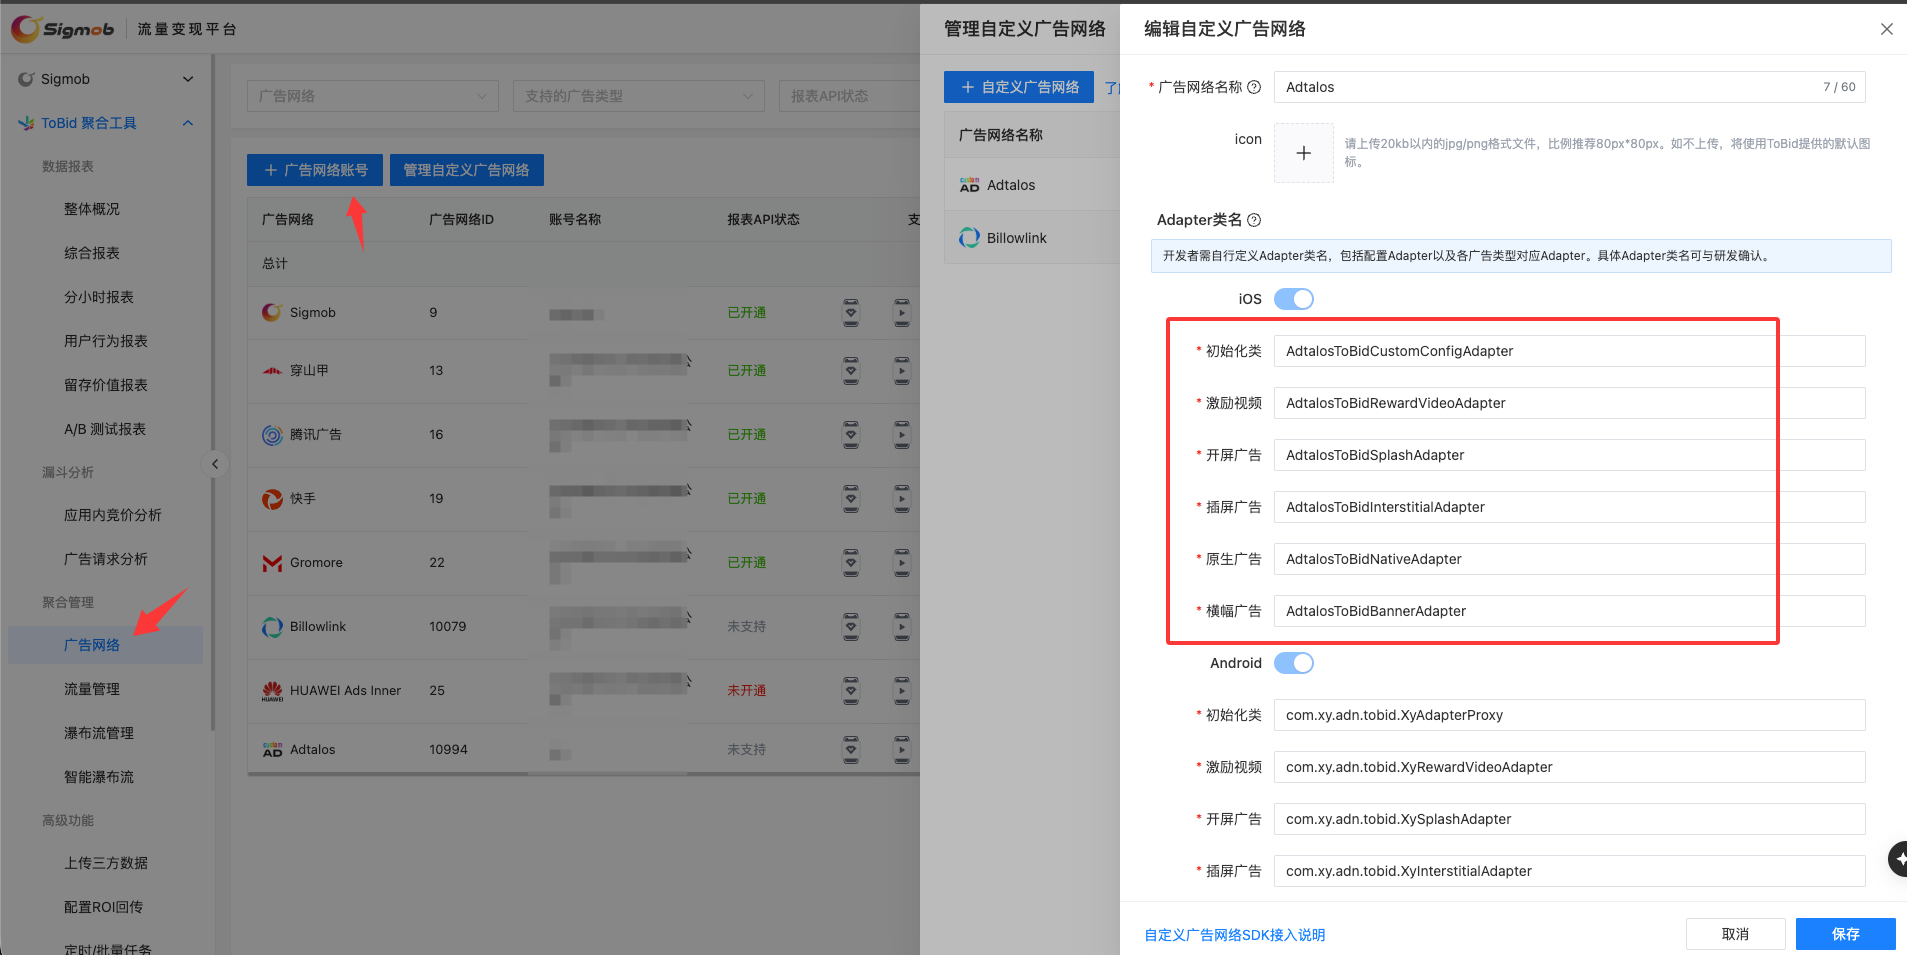Open the 自定义广告网络SDK接入说明 link
The width and height of the screenshot is (1907, 955).
coord(1235,935)
